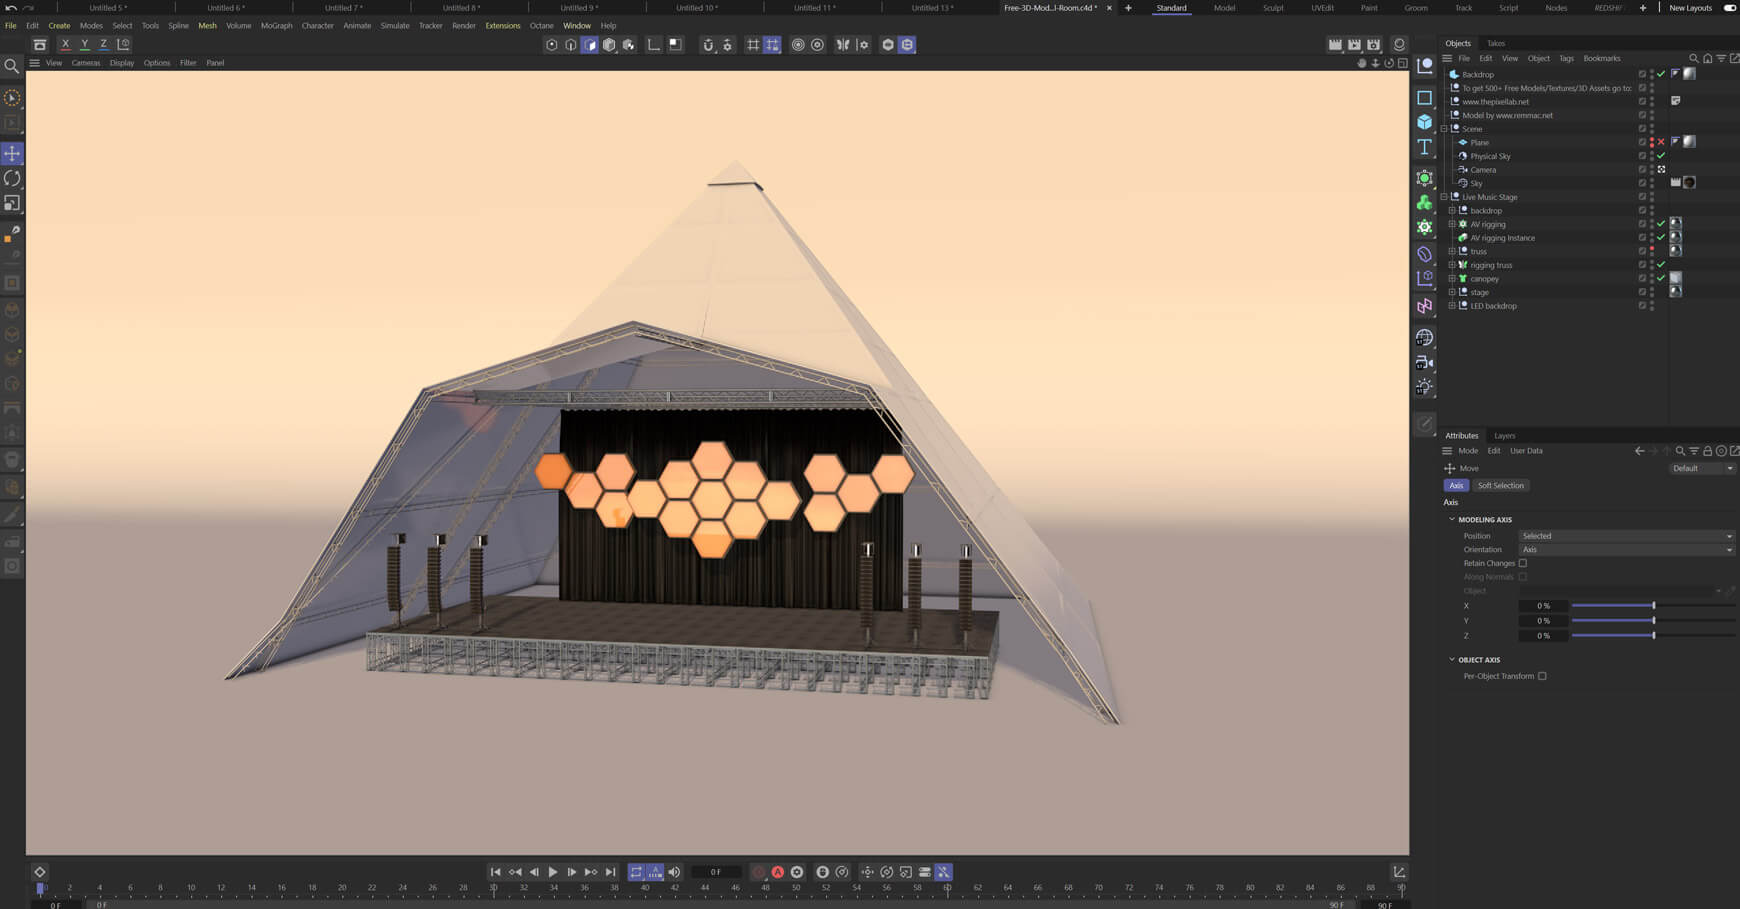Open the Orientation dropdown showing Axis
Screen dimensions: 1740x909
pos(1627,550)
